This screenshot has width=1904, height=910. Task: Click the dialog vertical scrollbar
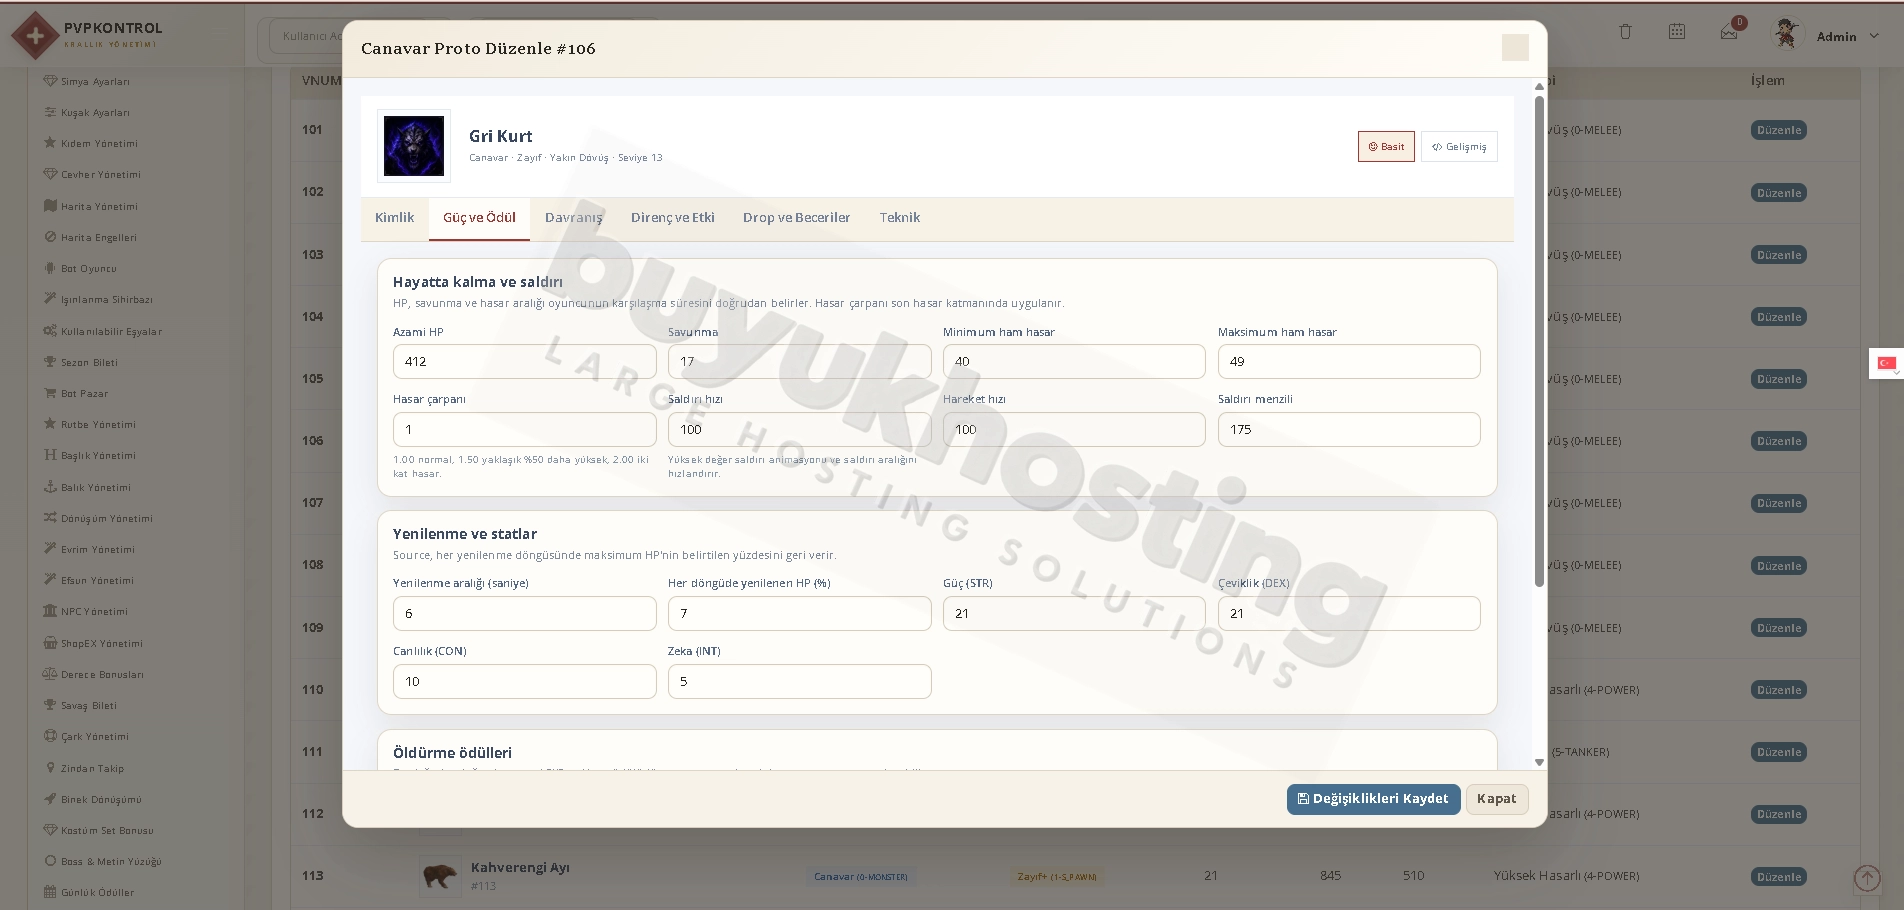coord(1539,340)
